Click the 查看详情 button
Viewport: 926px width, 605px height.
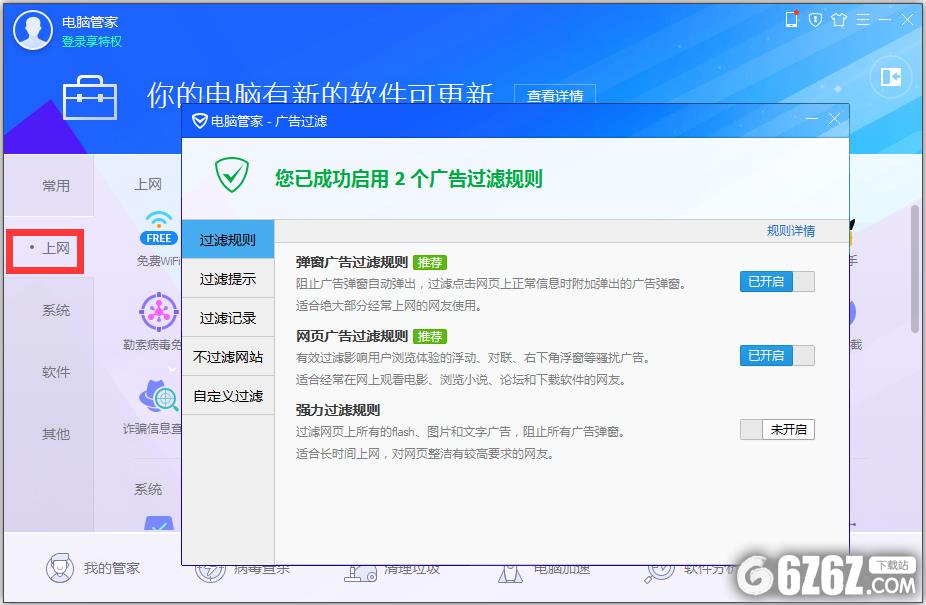click(x=555, y=95)
